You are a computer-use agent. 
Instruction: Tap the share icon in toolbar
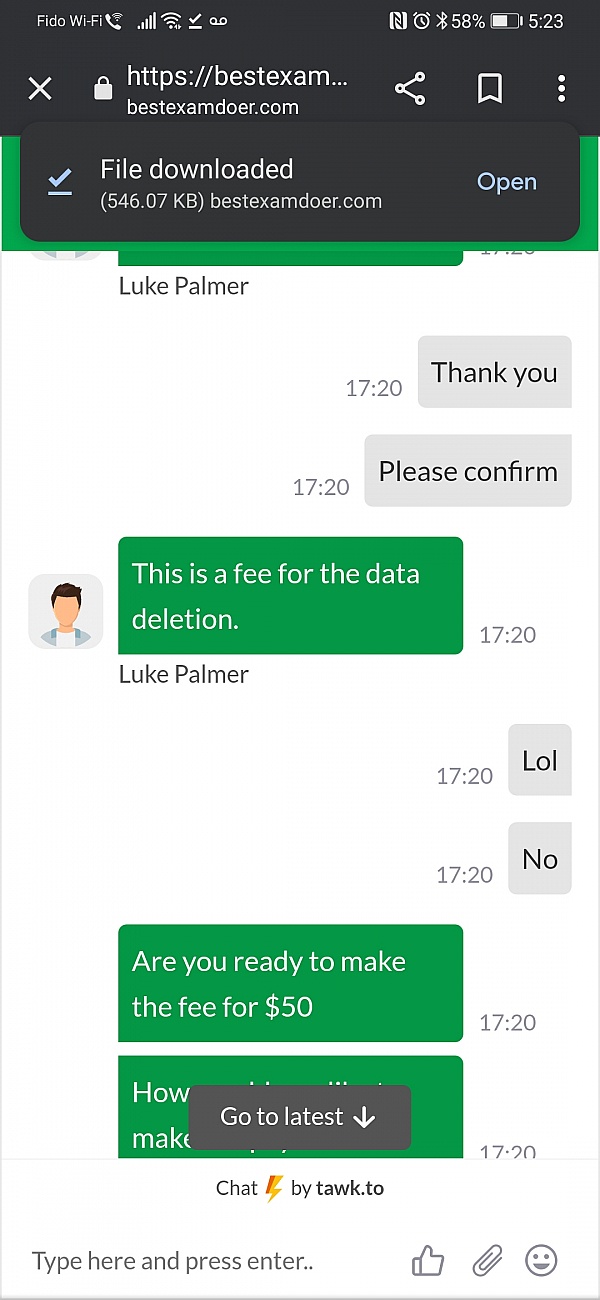point(410,89)
